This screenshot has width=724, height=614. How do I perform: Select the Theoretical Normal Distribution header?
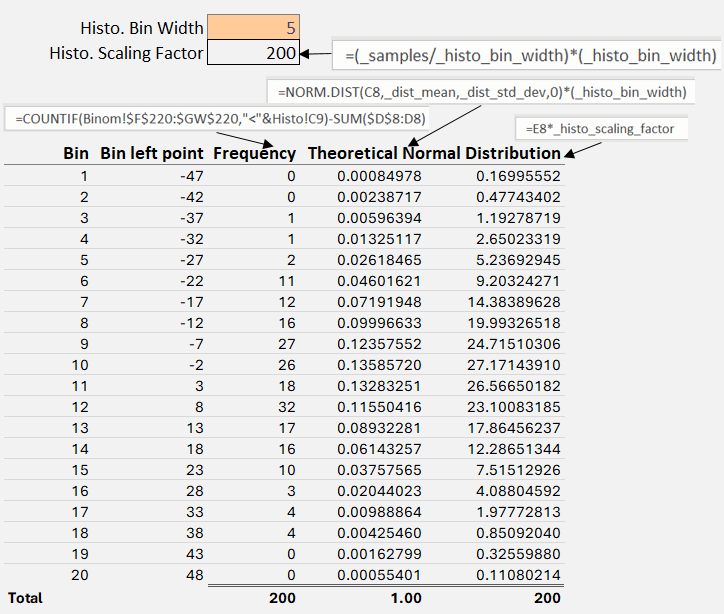(x=434, y=154)
